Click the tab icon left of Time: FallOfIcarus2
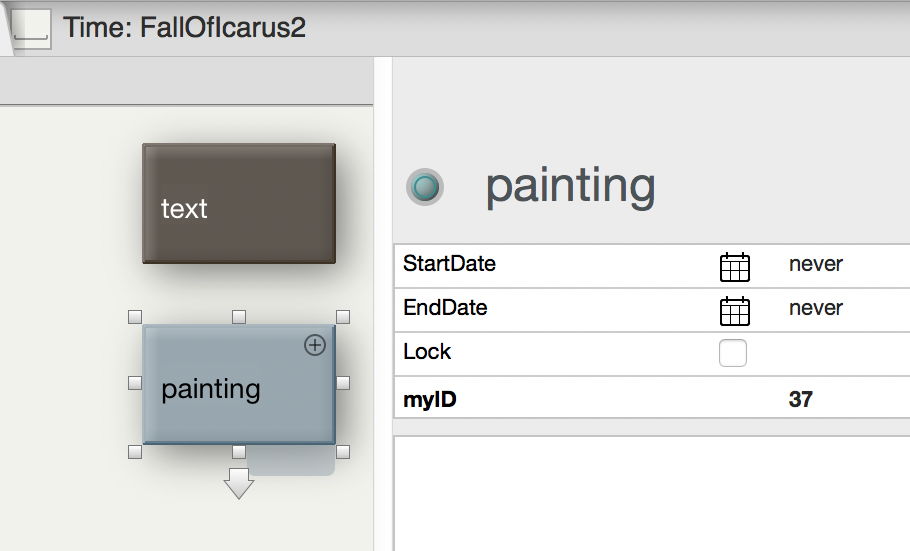This screenshot has width=910, height=551. (31, 27)
